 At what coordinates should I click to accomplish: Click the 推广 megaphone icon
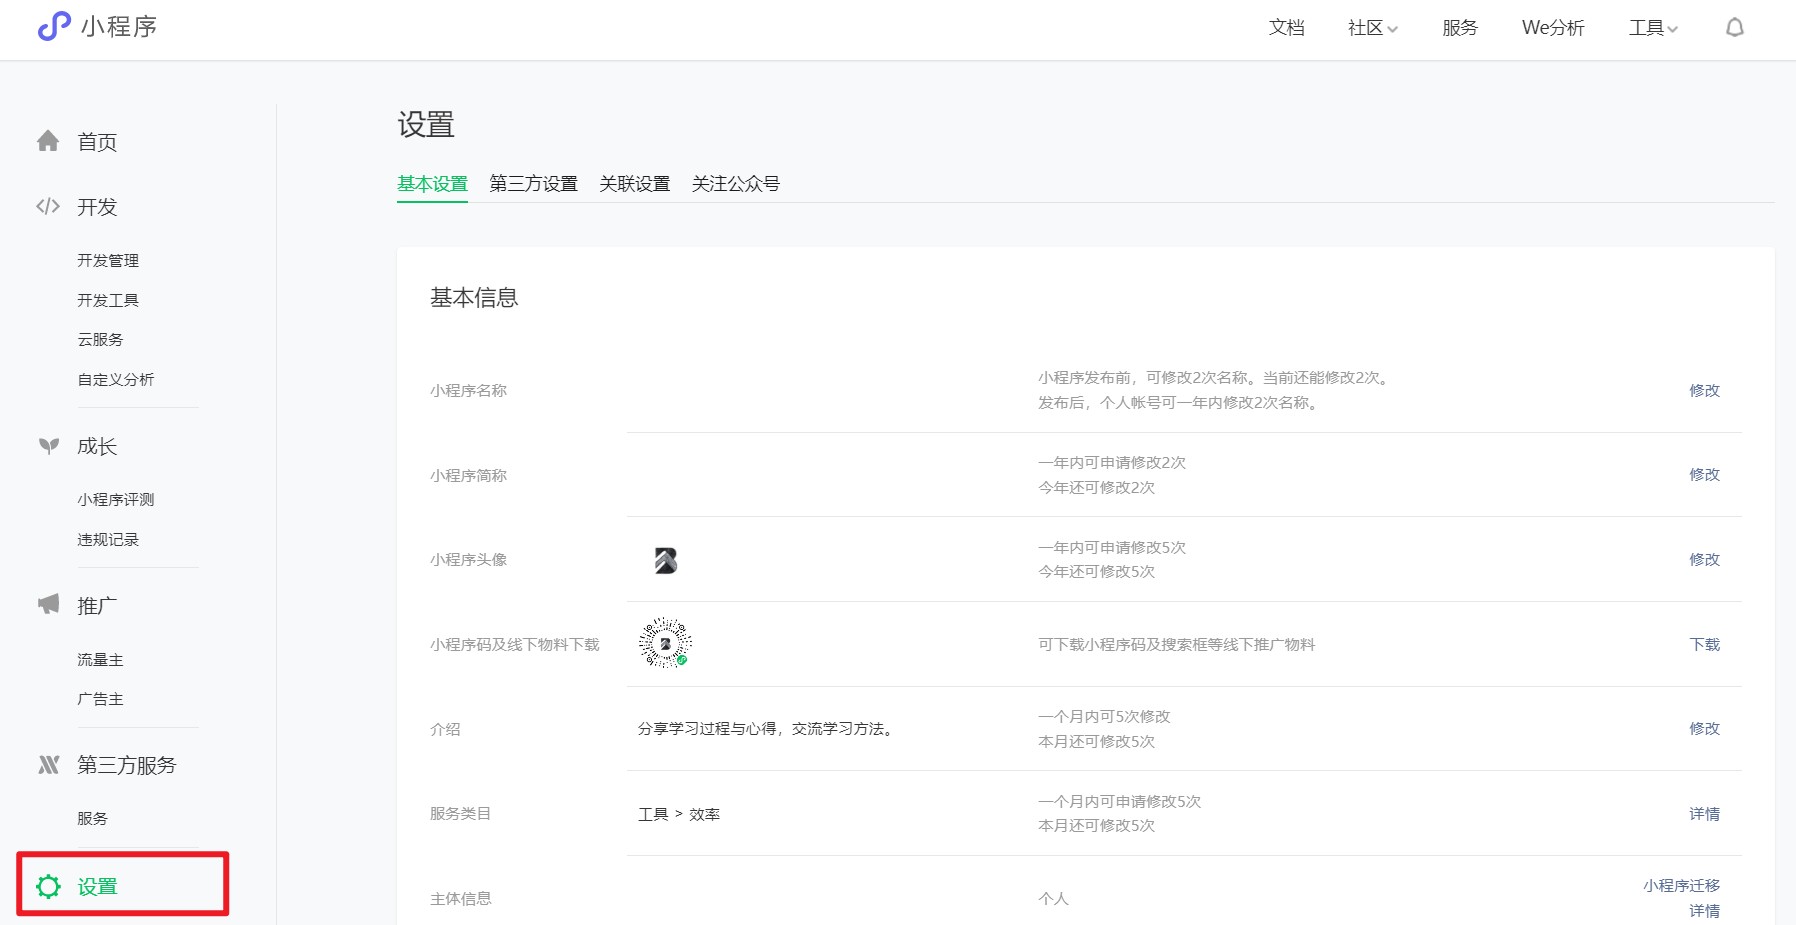click(48, 604)
